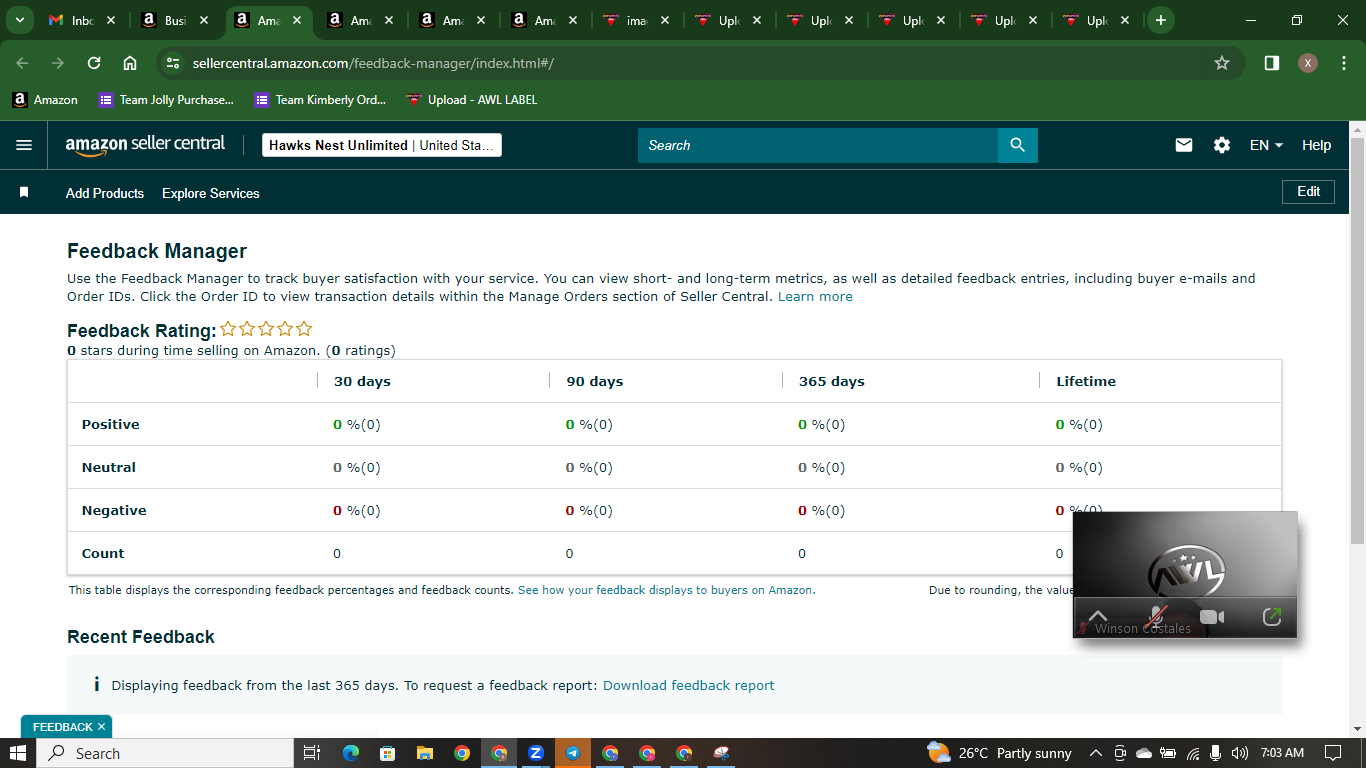Viewport: 1366px width, 768px height.
Task: Open the Hawks Nest Unlimited account switcher
Action: click(x=381, y=145)
